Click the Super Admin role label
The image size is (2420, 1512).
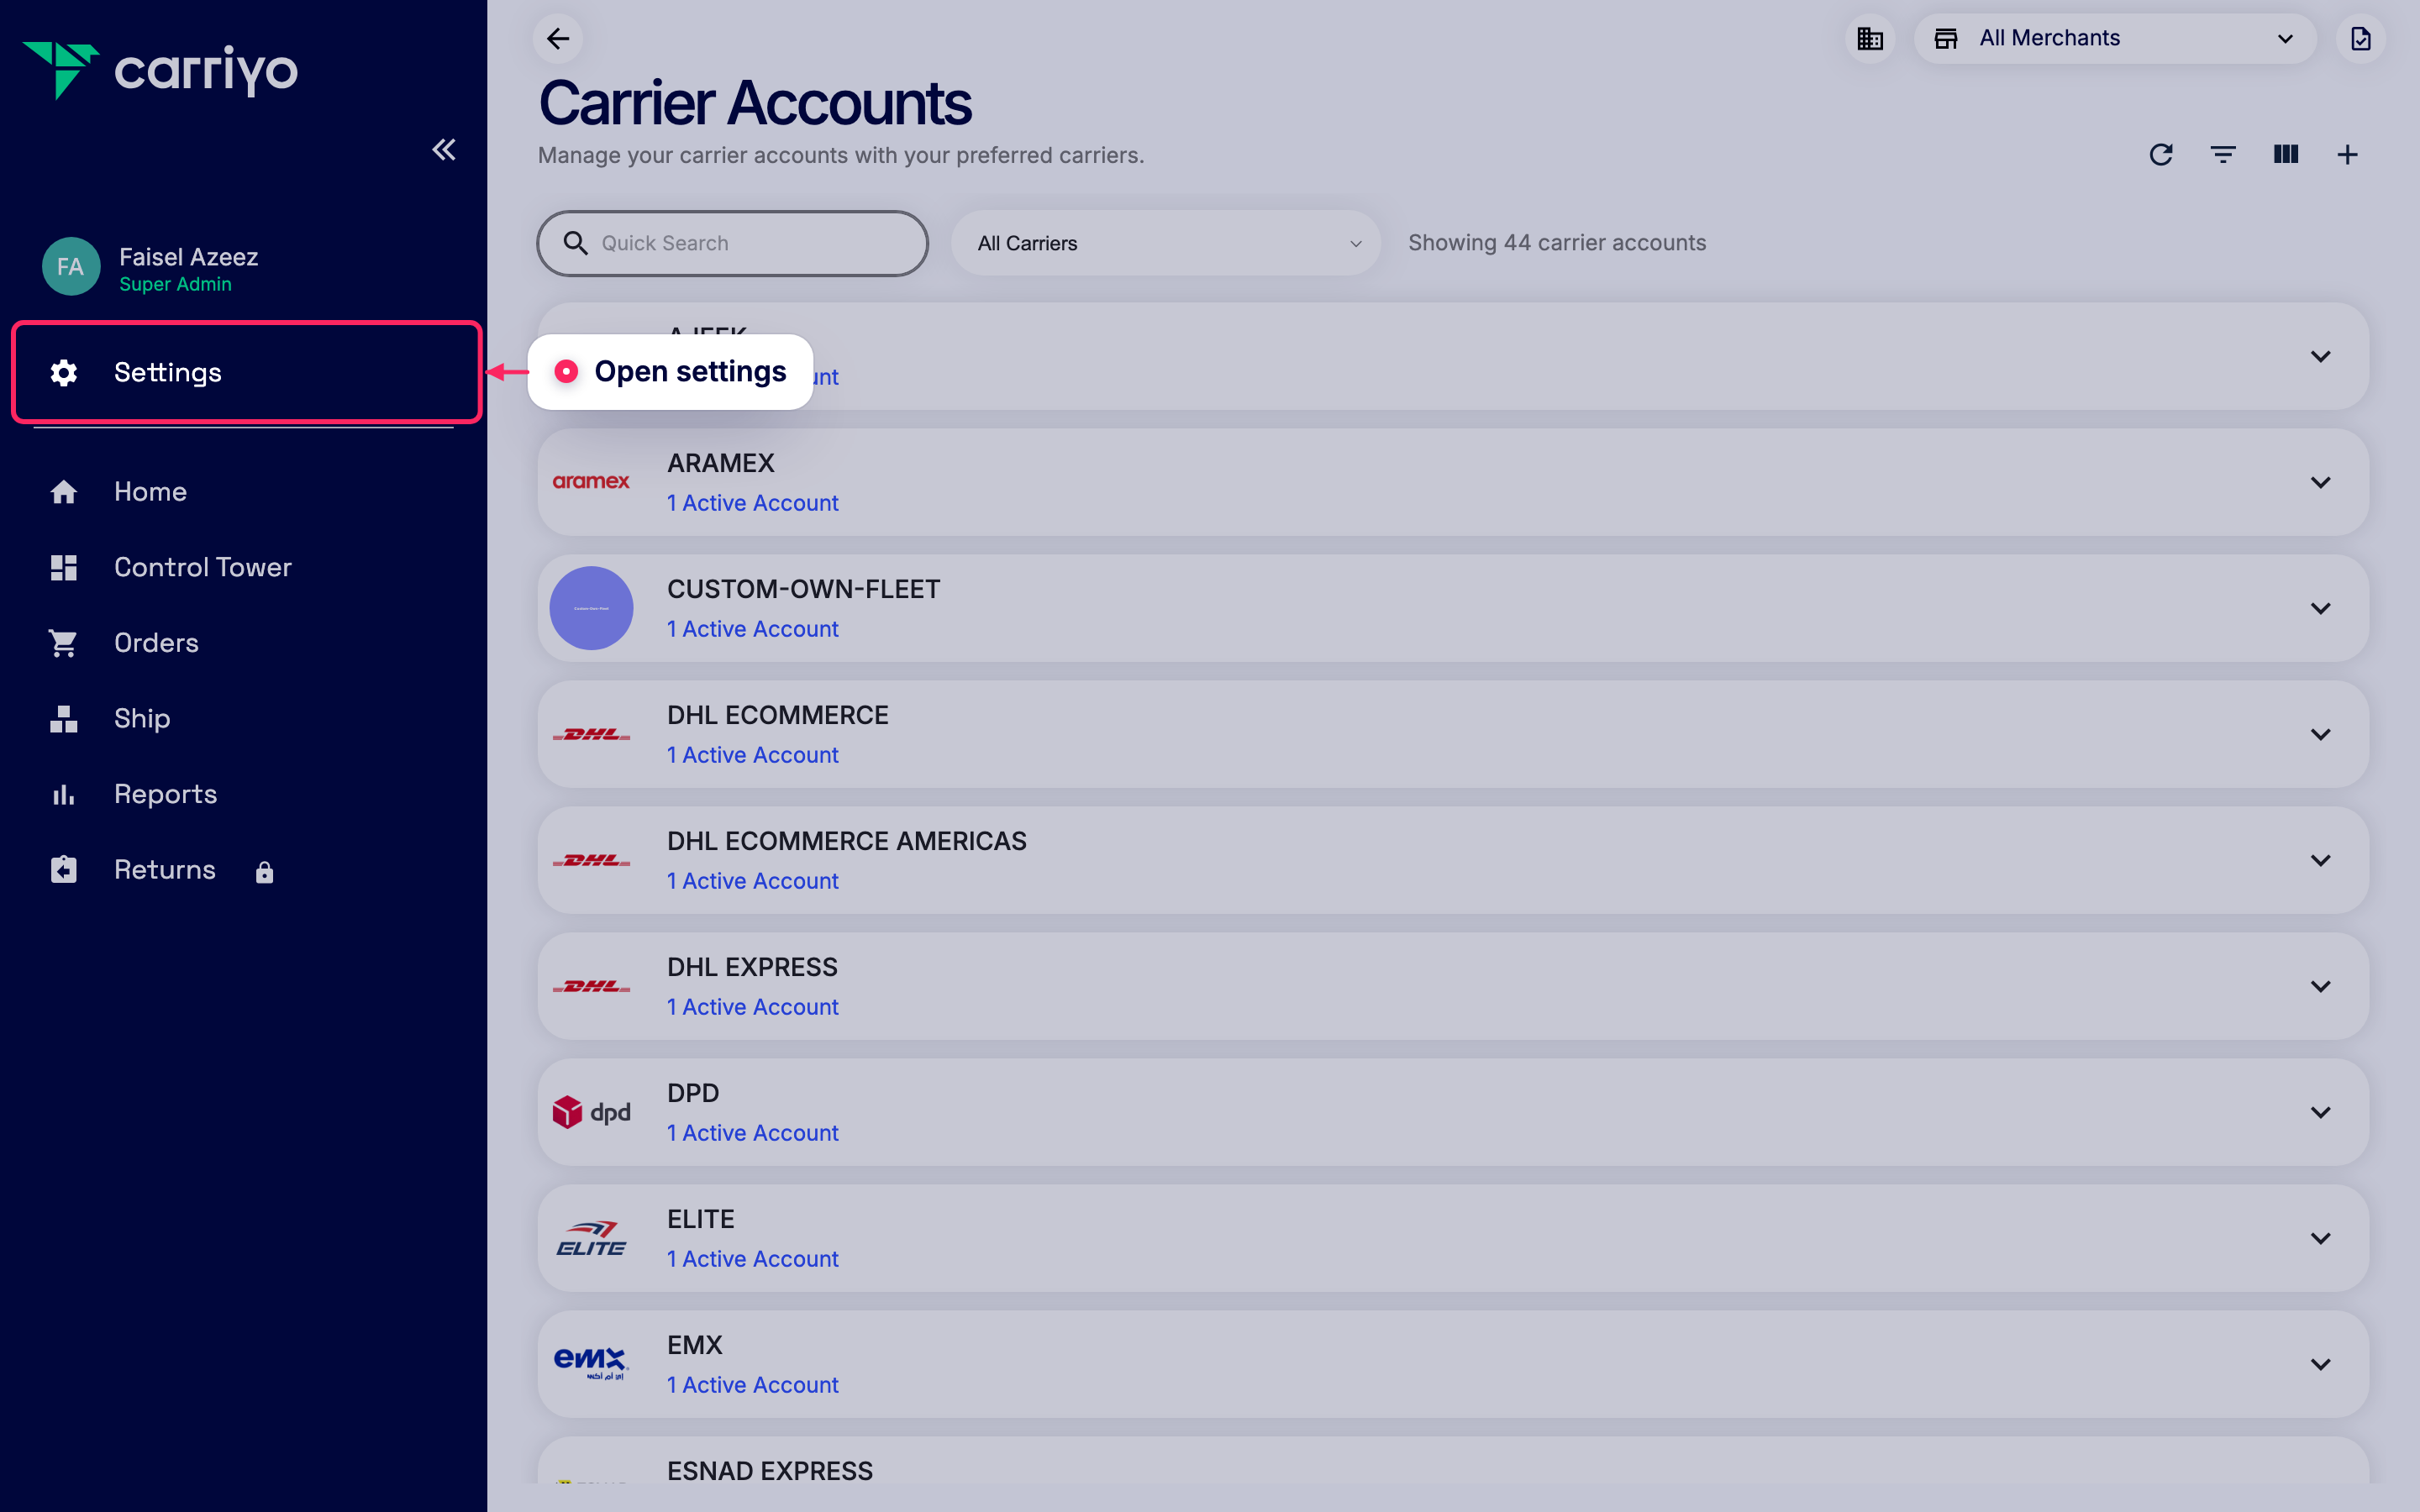click(x=176, y=285)
